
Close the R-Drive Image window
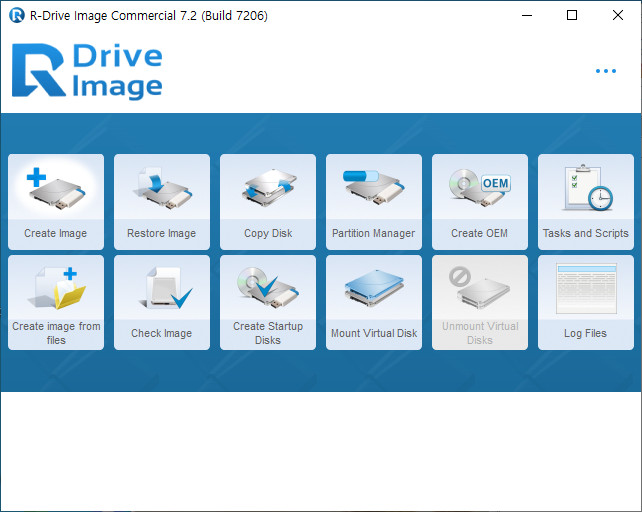click(x=617, y=16)
